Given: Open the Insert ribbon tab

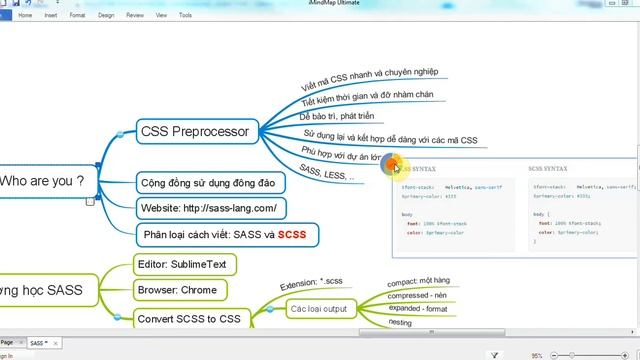Looking at the screenshot, I should (51, 15).
